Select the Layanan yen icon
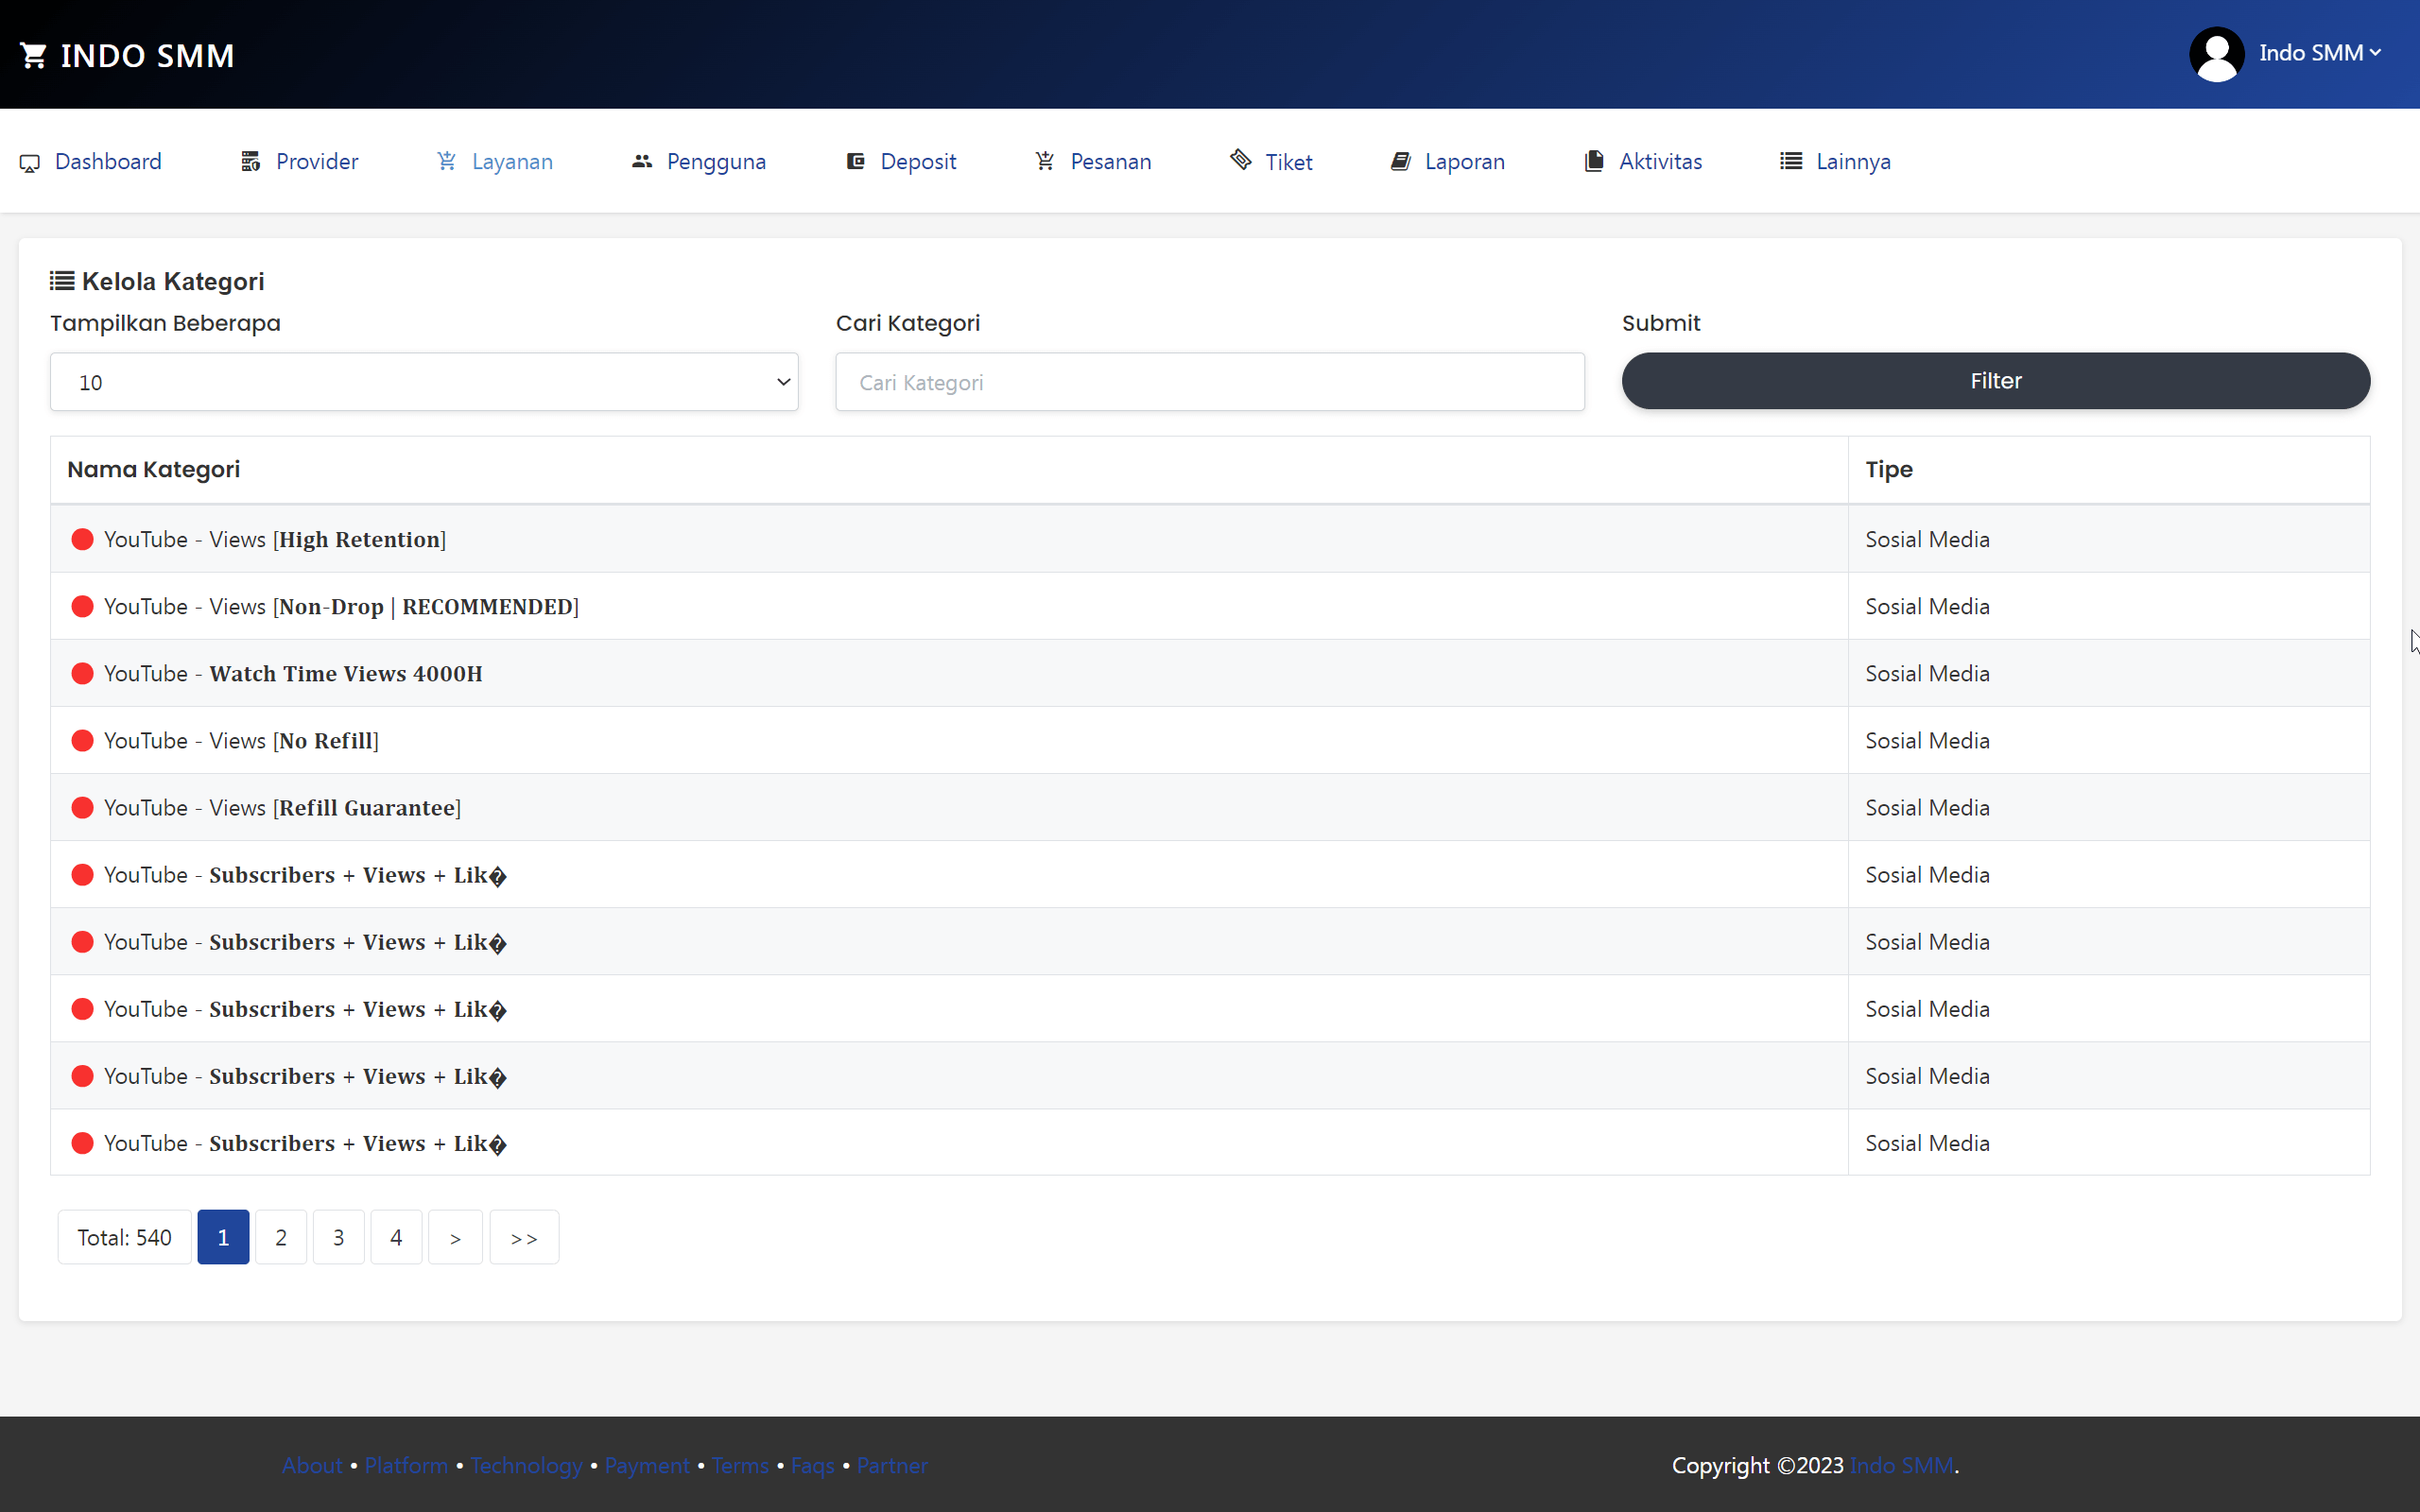The image size is (2420, 1512). point(446,160)
